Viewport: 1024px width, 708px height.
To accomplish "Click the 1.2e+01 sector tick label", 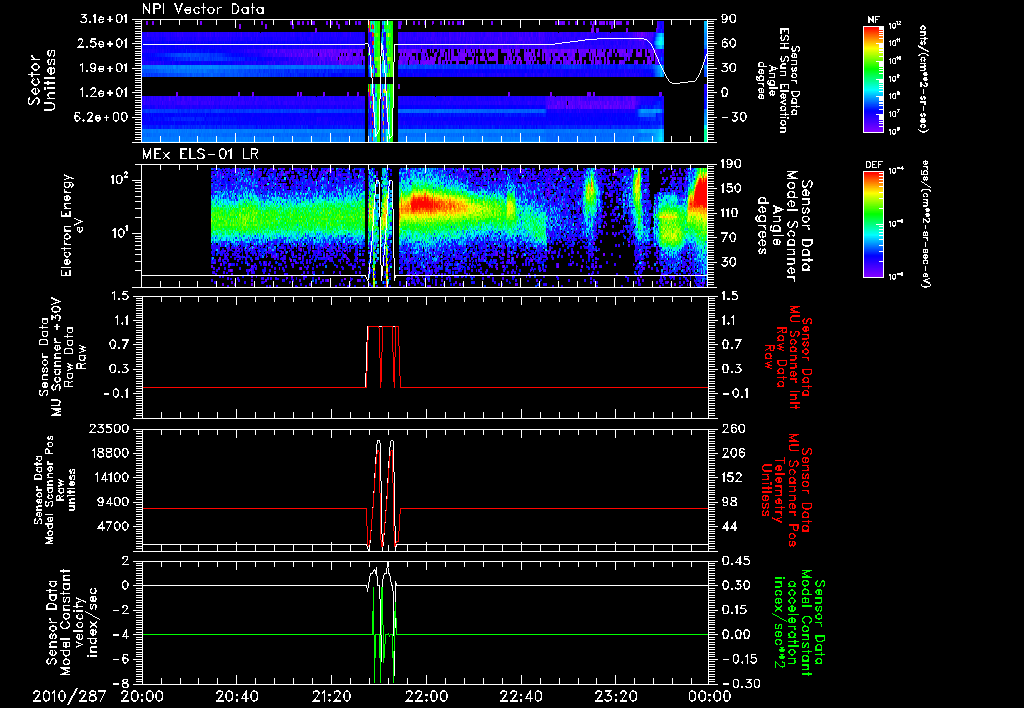I will (104, 93).
